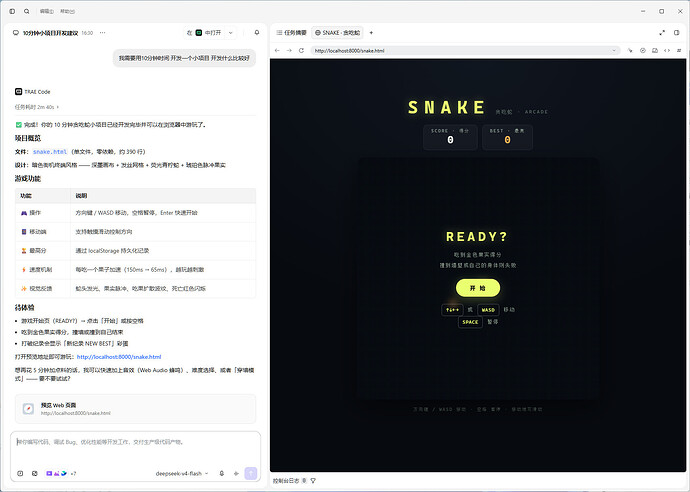Switch to the 任务摘要 tab
The height and width of the screenshot is (492, 690).
tap(291, 33)
